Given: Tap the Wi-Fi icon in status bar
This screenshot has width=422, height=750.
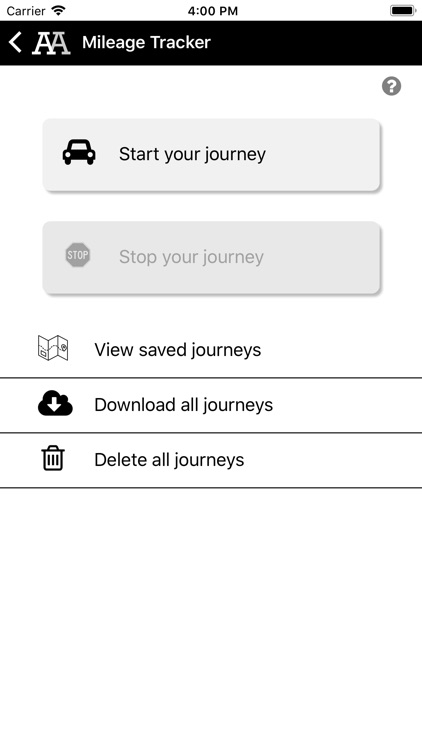Looking at the screenshot, I should (x=58, y=11).
